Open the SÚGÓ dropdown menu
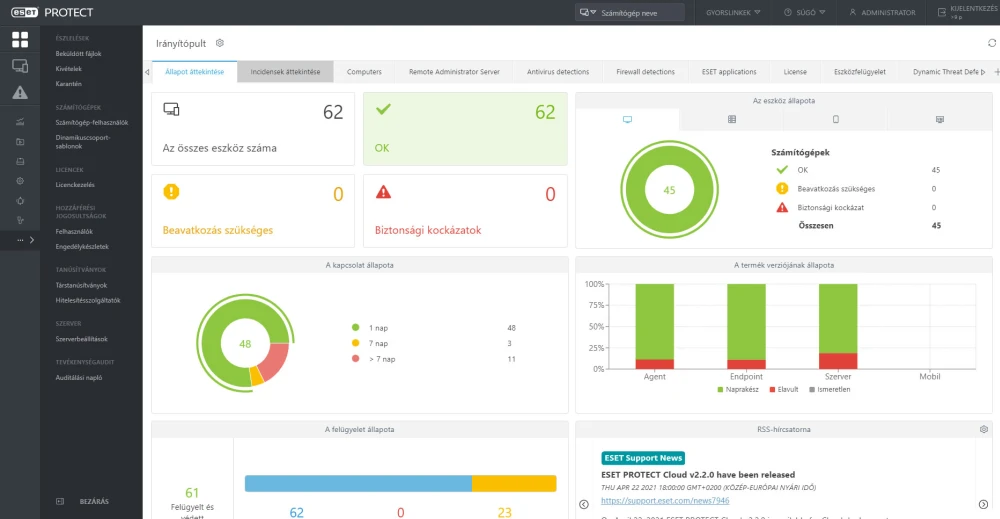This screenshot has width=1000, height=519. [x=804, y=12]
